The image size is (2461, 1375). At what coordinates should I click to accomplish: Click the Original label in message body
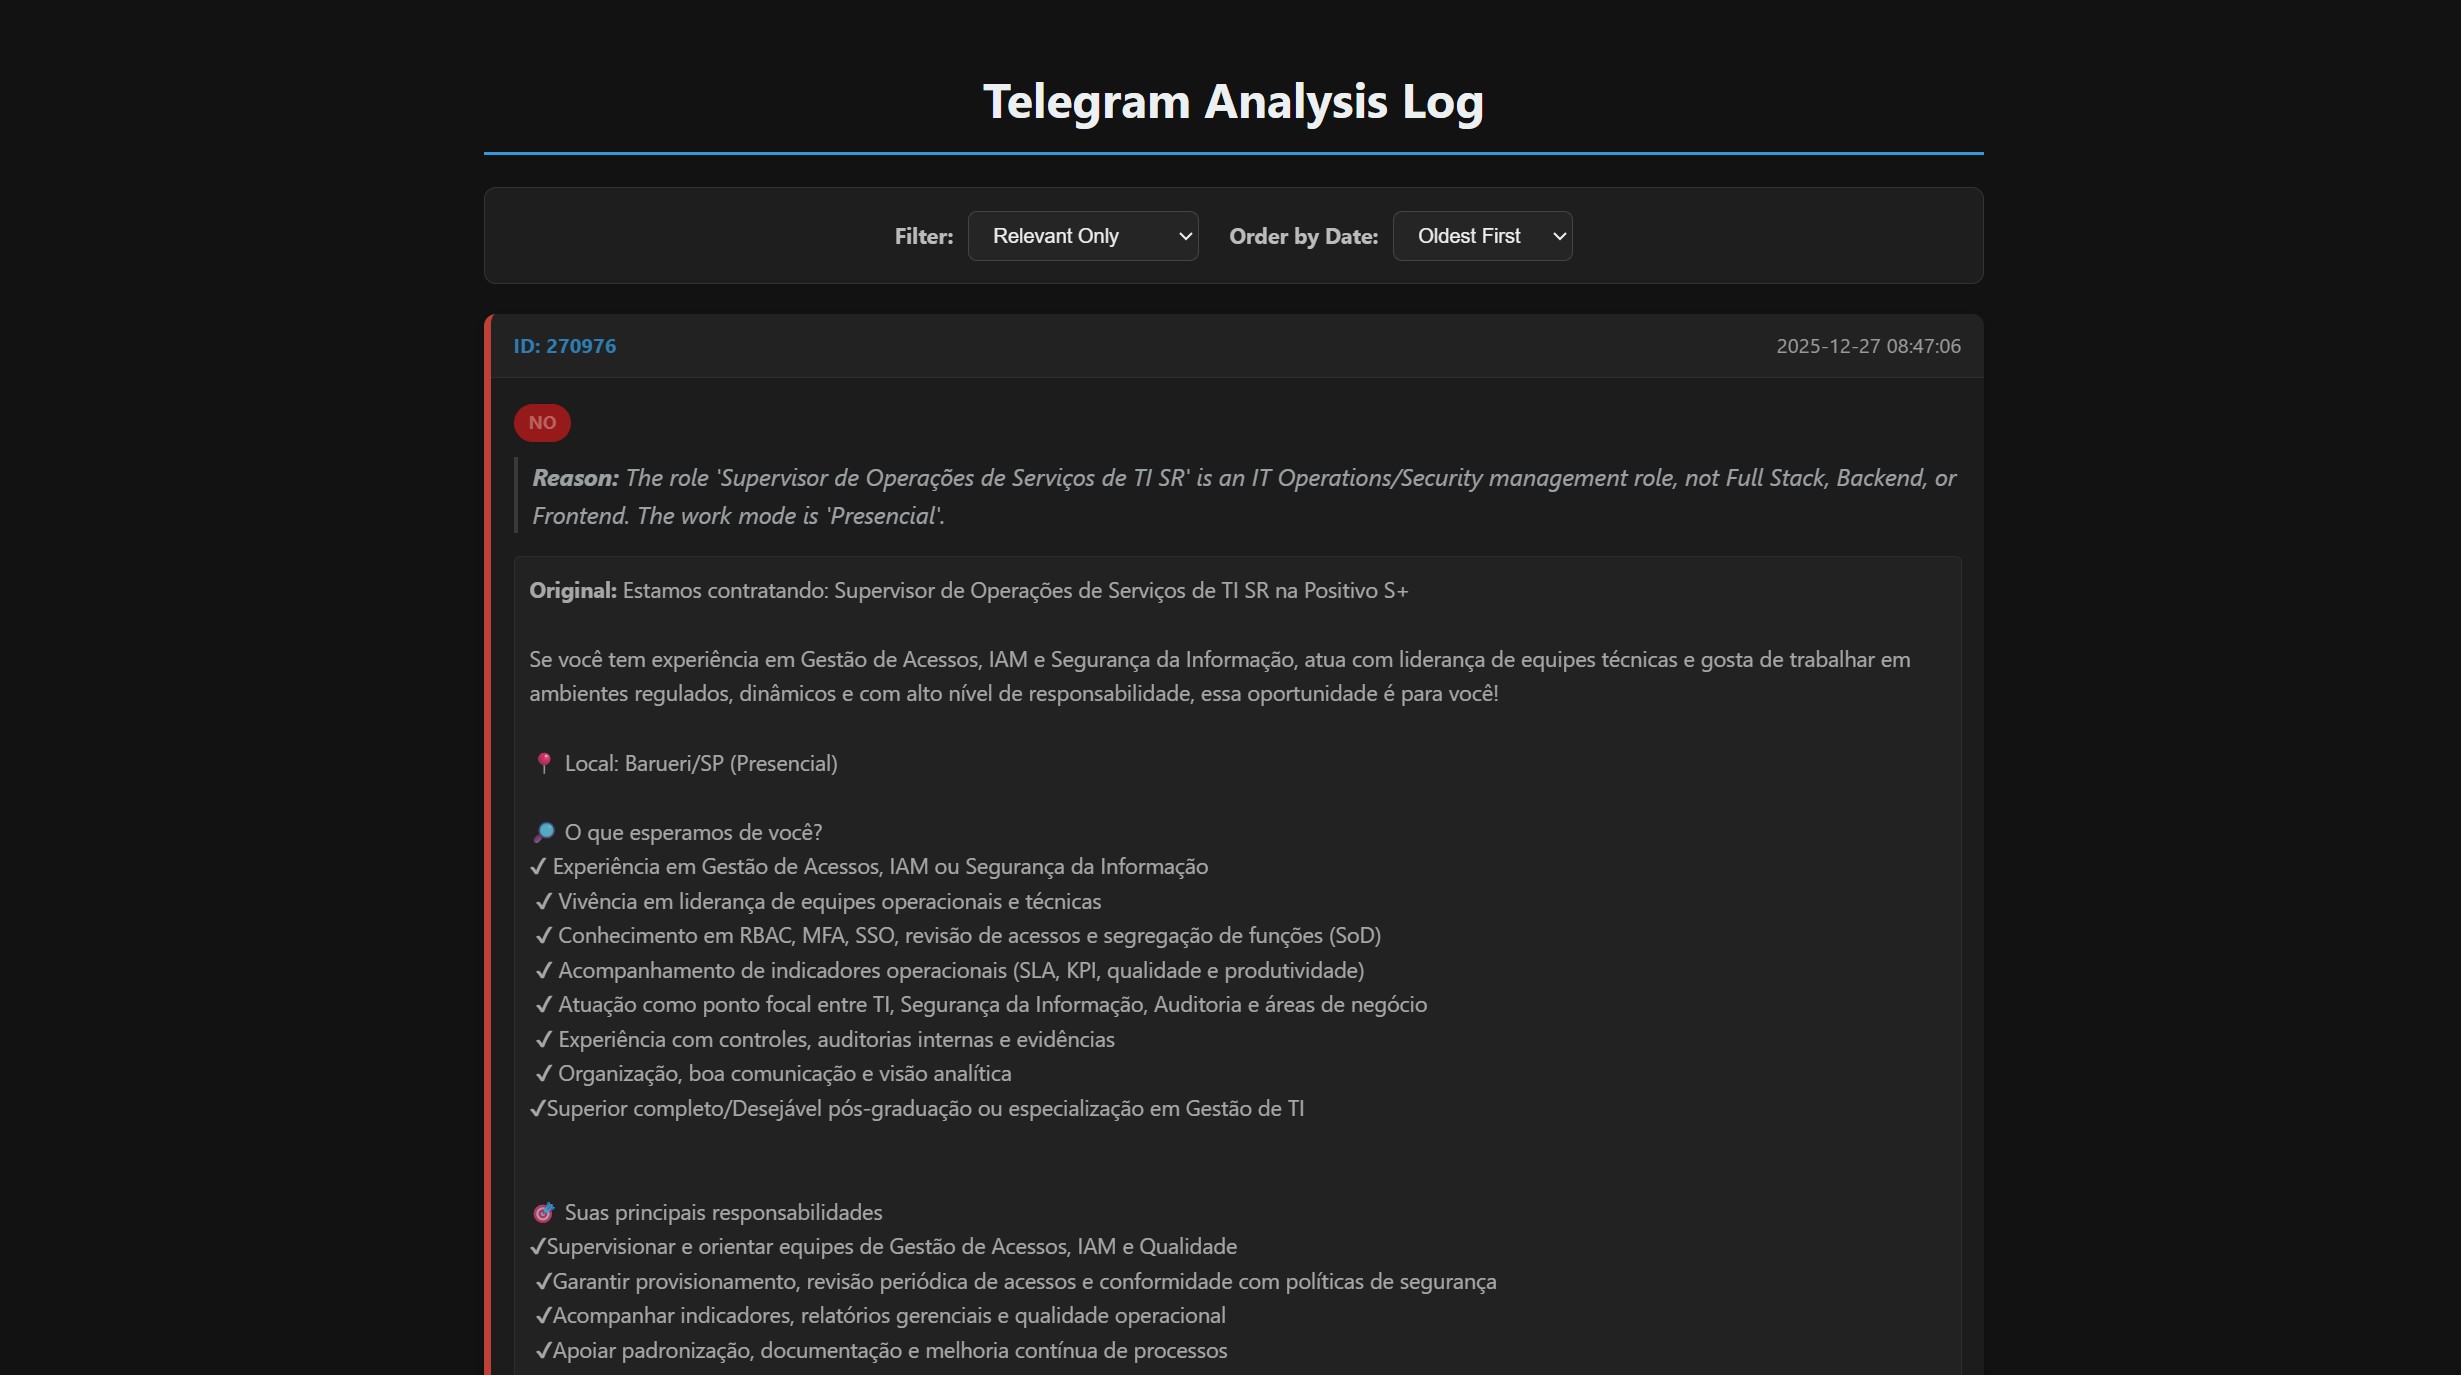[x=572, y=591]
